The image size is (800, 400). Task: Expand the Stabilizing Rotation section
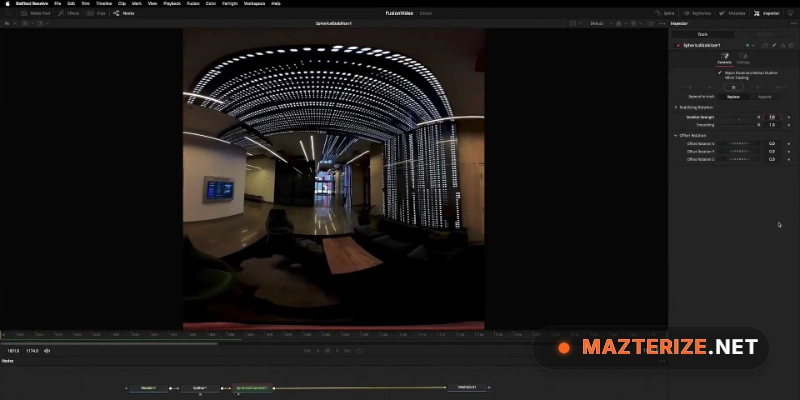tap(676, 107)
